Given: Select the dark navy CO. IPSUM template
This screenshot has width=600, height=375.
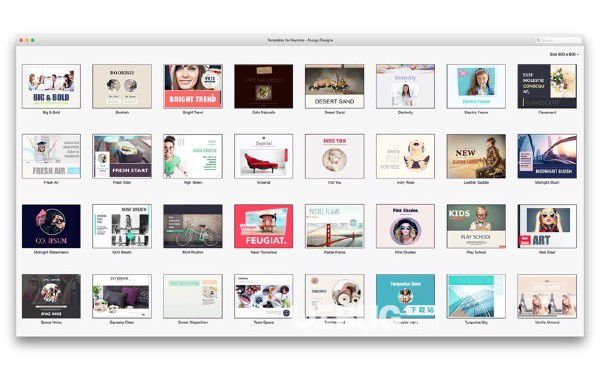Looking at the screenshot, I should click(51, 226).
